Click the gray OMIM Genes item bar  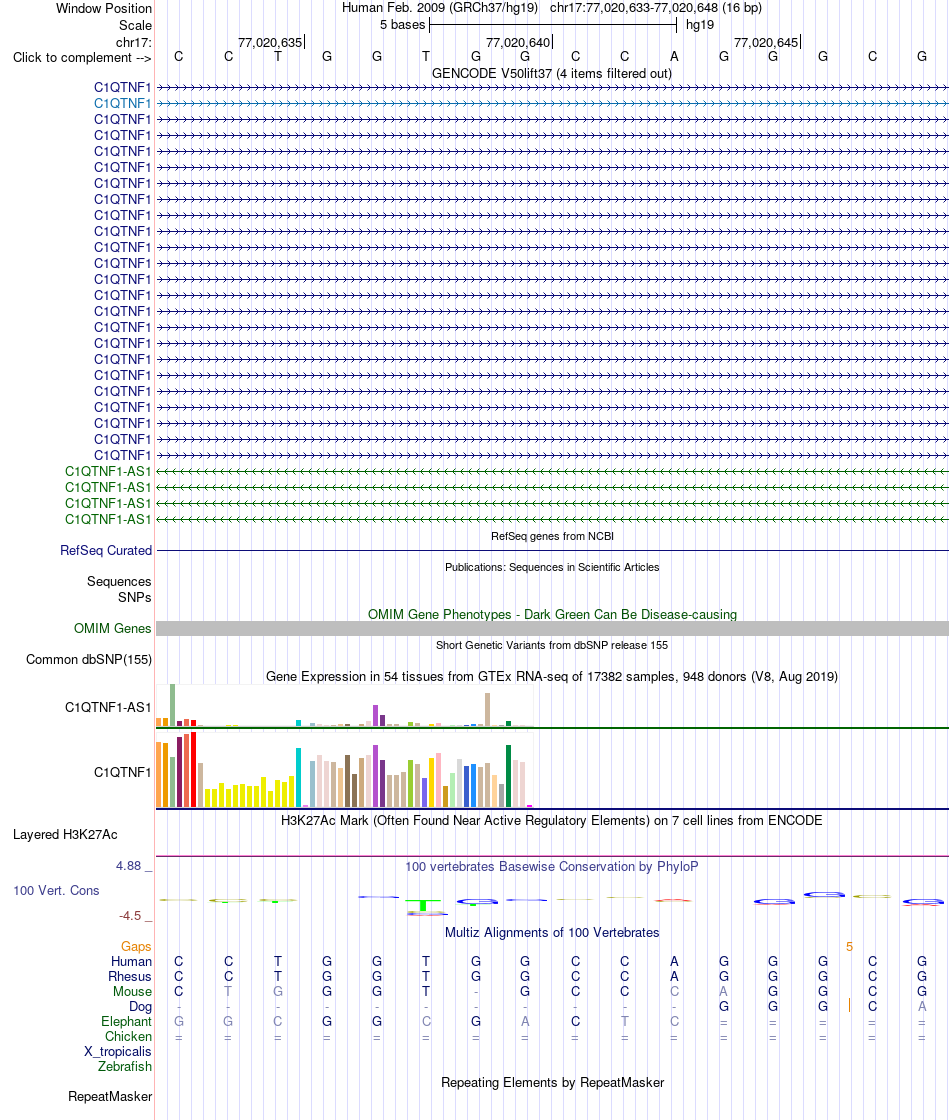click(x=552, y=629)
